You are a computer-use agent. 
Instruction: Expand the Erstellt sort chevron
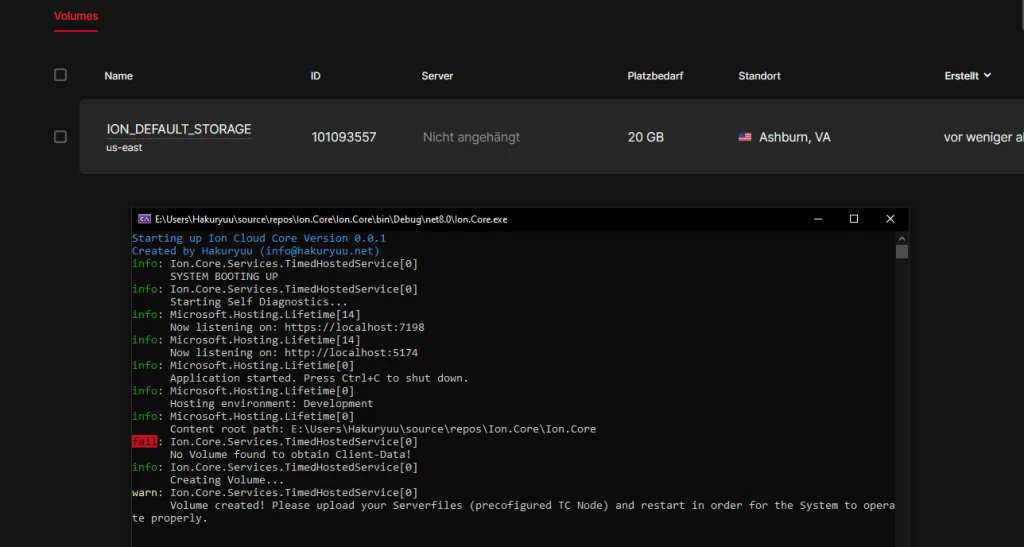click(988, 75)
